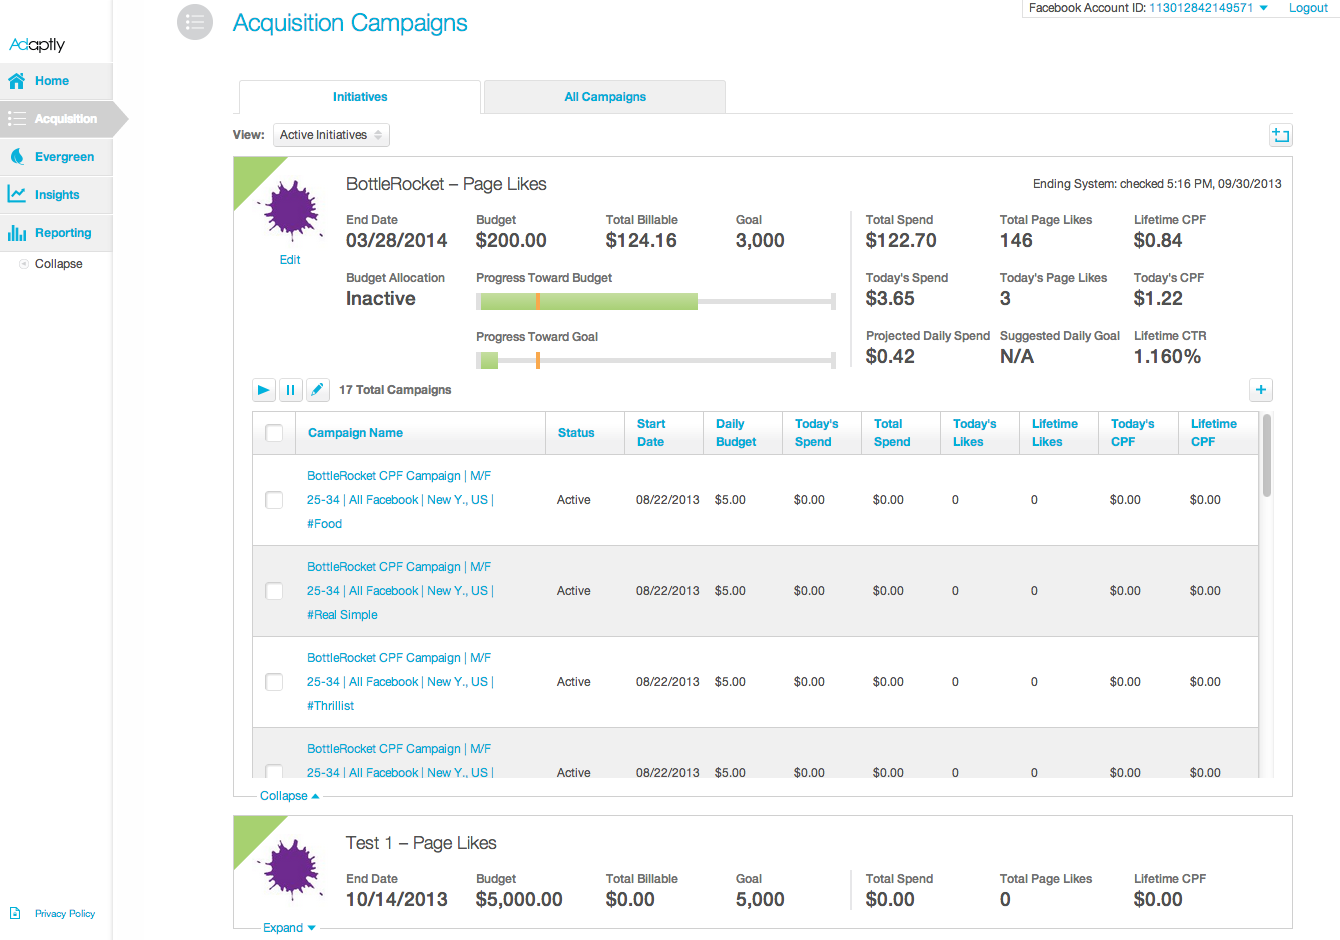Open the Privacy Policy link
This screenshot has height=940, width=1340.
[65, 914]
